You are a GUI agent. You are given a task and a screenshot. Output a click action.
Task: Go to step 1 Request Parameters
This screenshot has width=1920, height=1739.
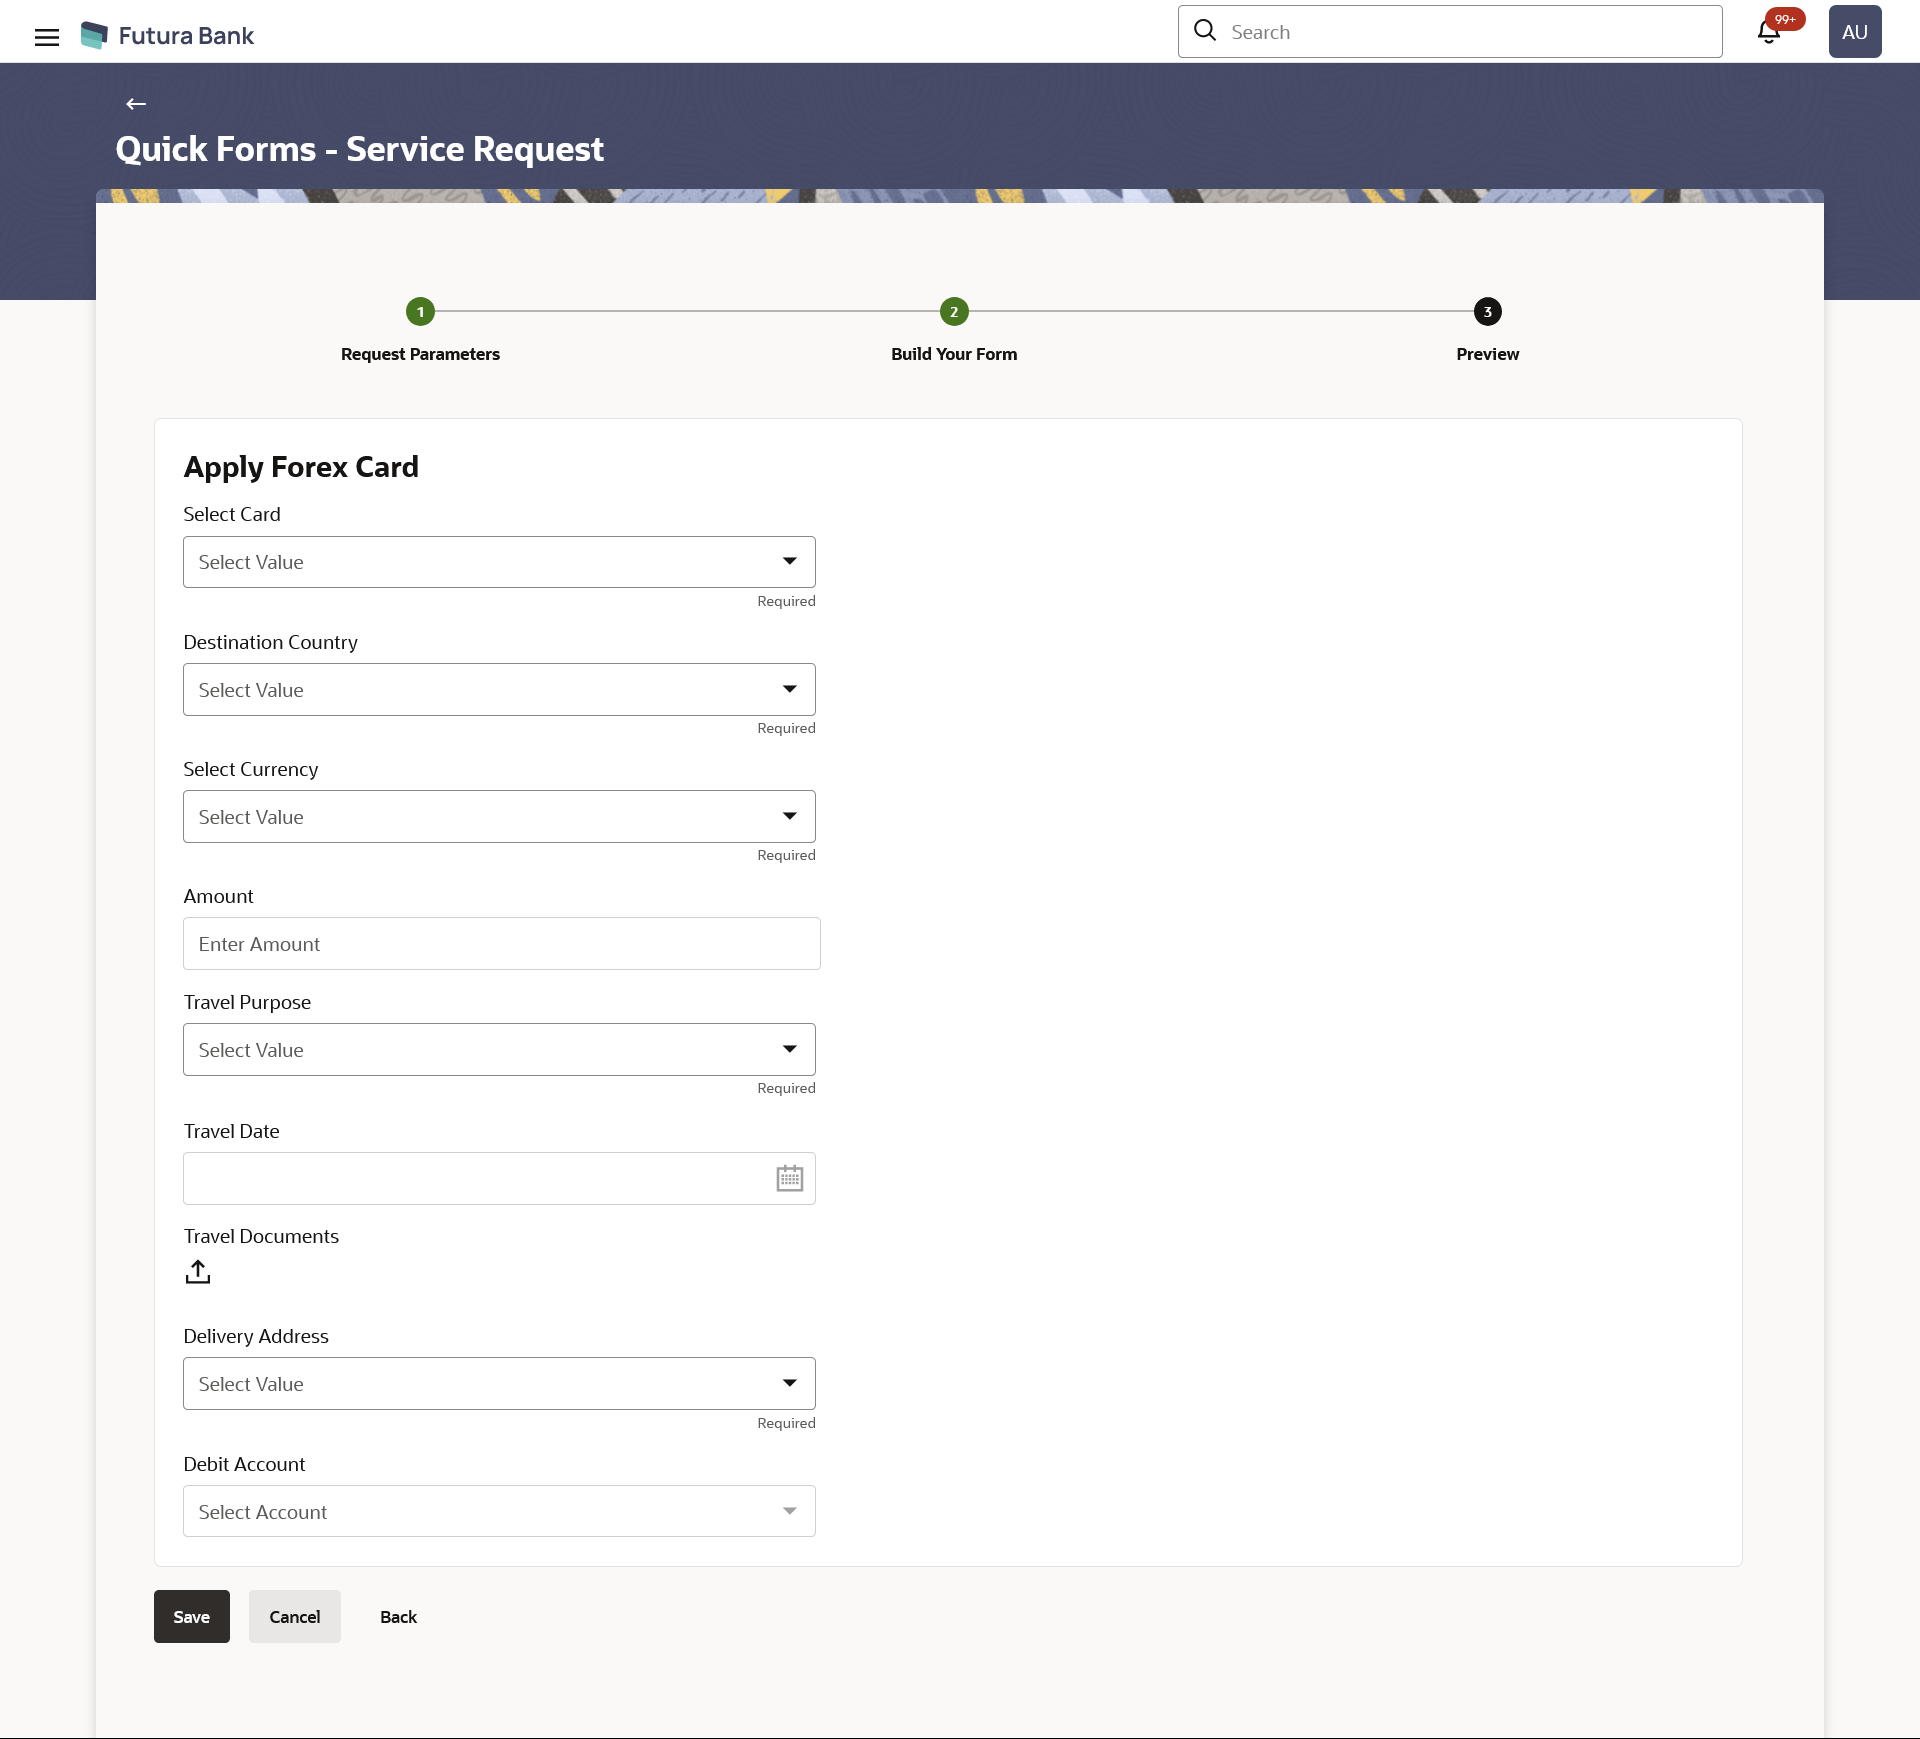(420, 312)
